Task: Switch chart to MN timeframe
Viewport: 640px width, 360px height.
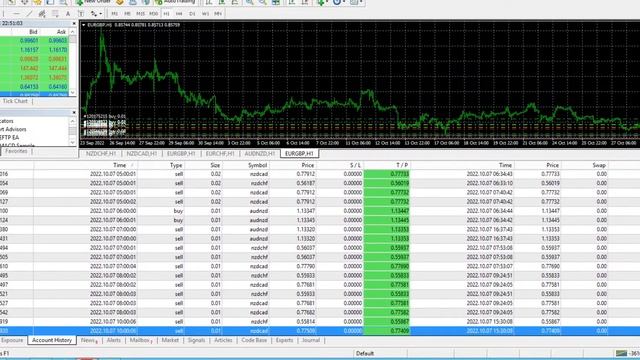Action: pos(218,14)
